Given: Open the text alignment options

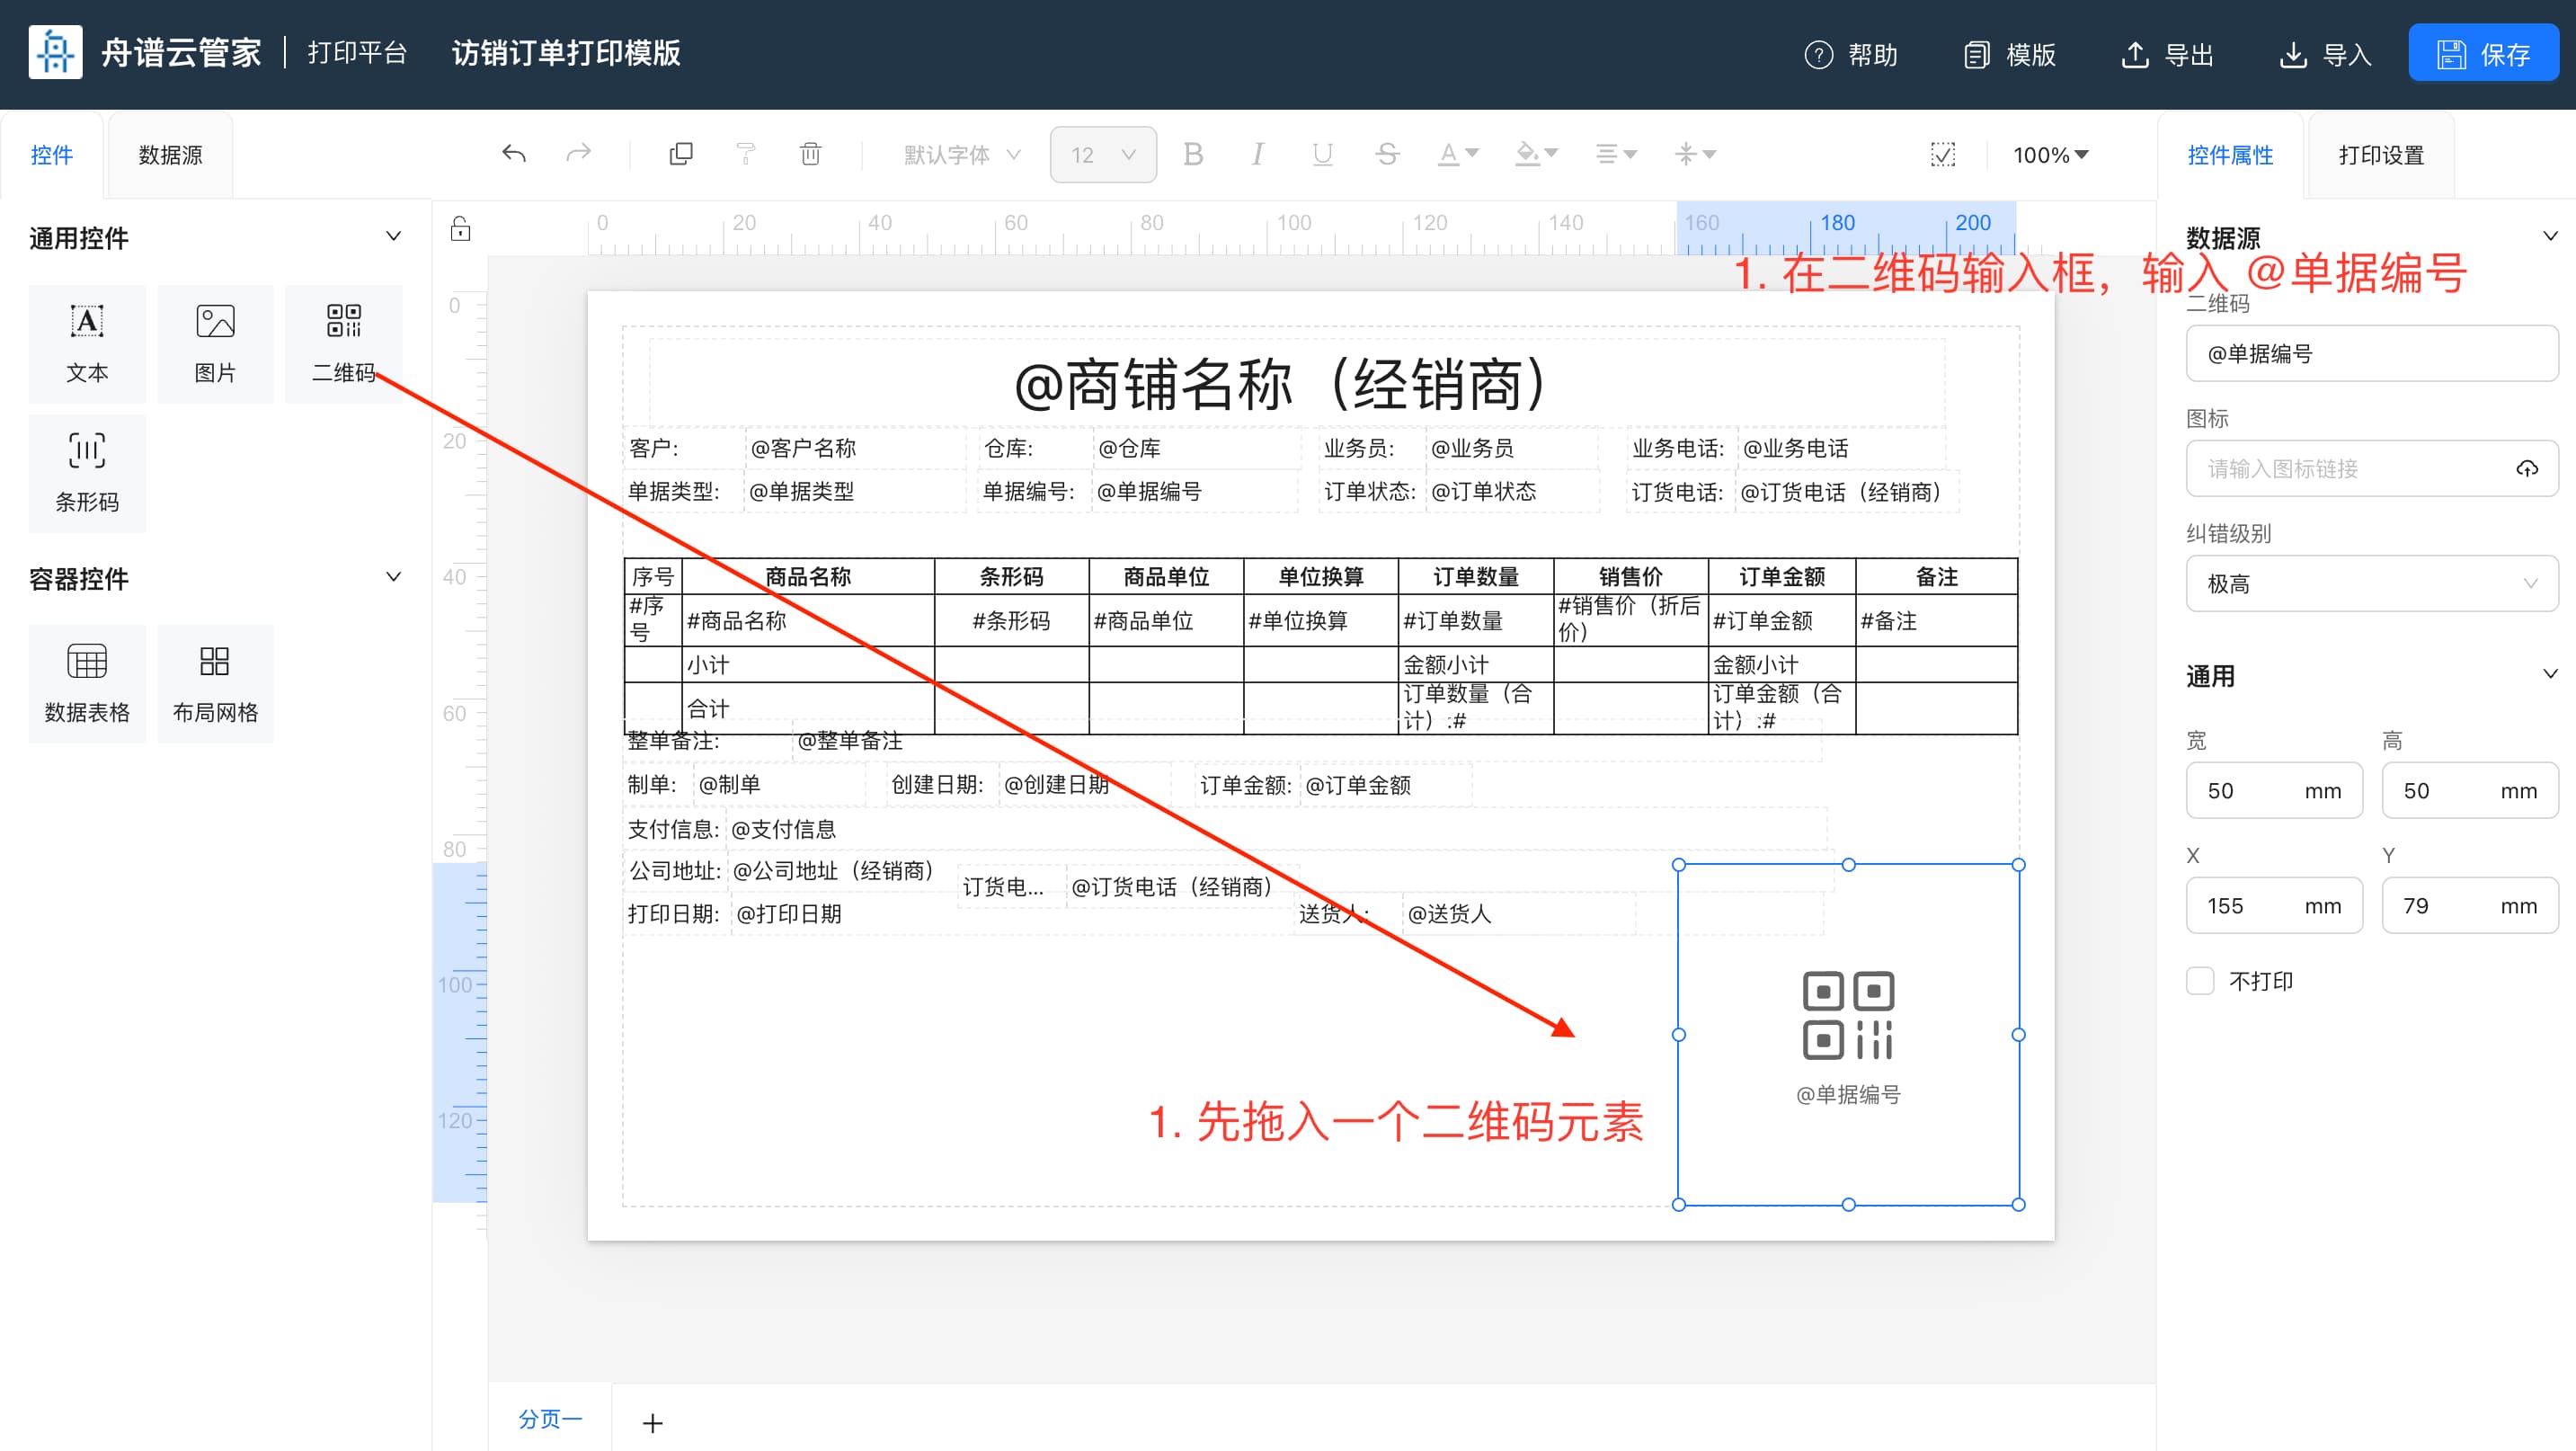Looking at the screenshot, I should pyautogui.click(x=1615, y=154).
